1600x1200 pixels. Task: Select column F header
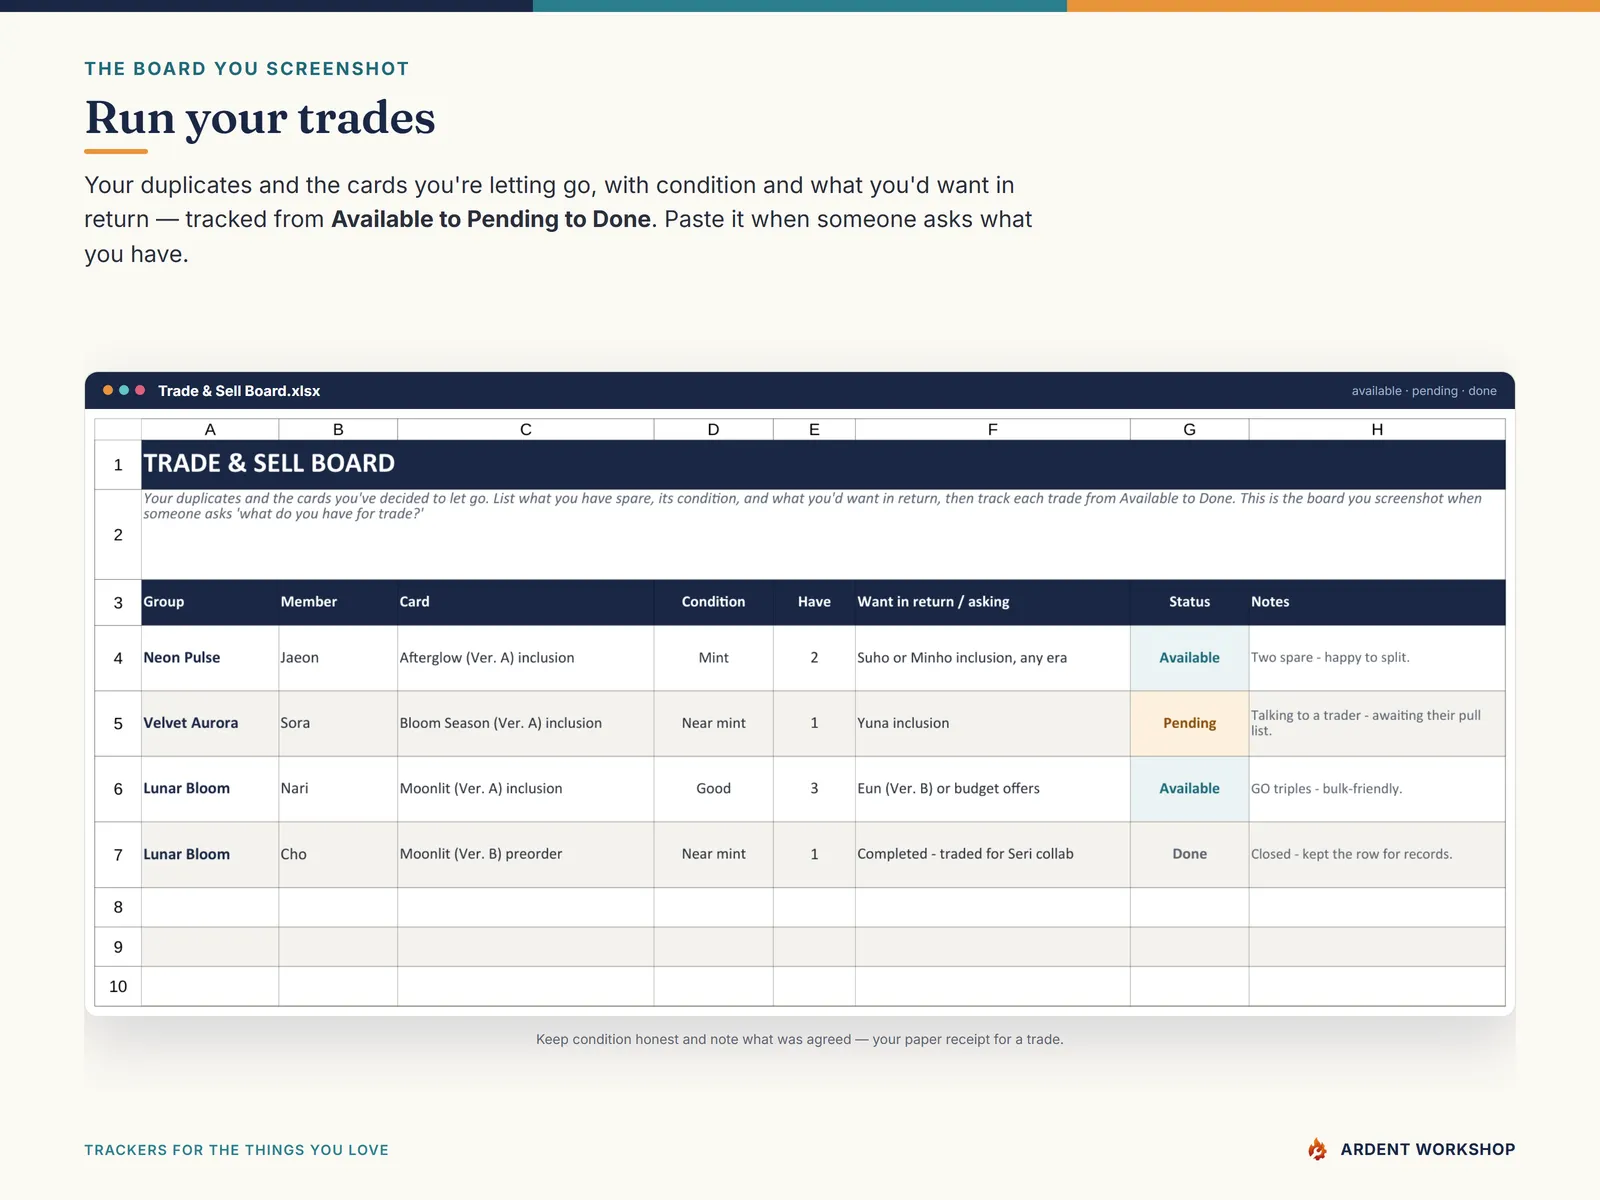pyautogui.click(x=993, y=429)
